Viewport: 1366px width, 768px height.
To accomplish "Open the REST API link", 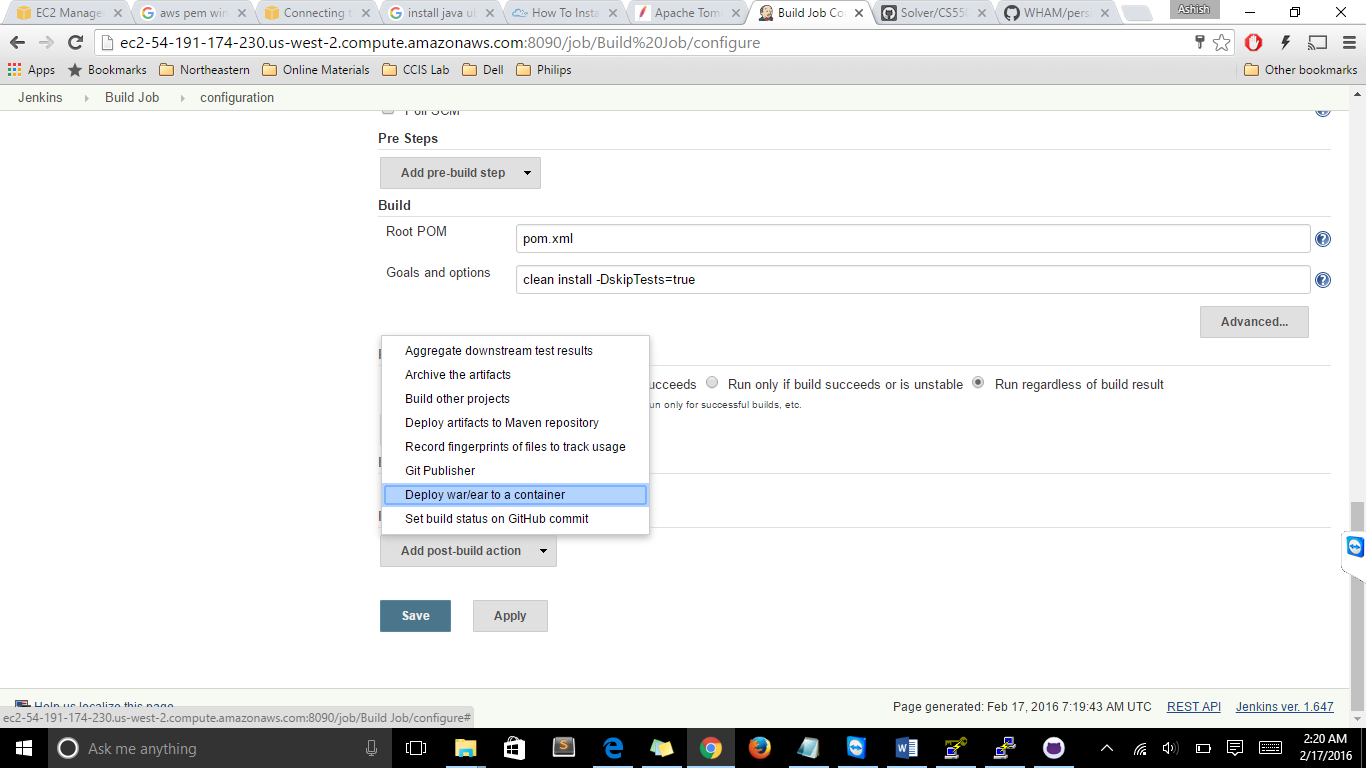I will tap(1193, 707).
